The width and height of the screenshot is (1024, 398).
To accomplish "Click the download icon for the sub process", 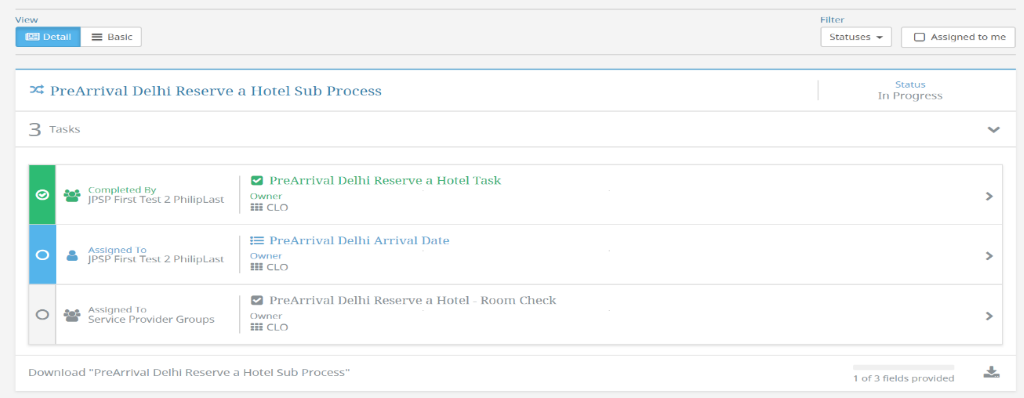I will (991, 373).
